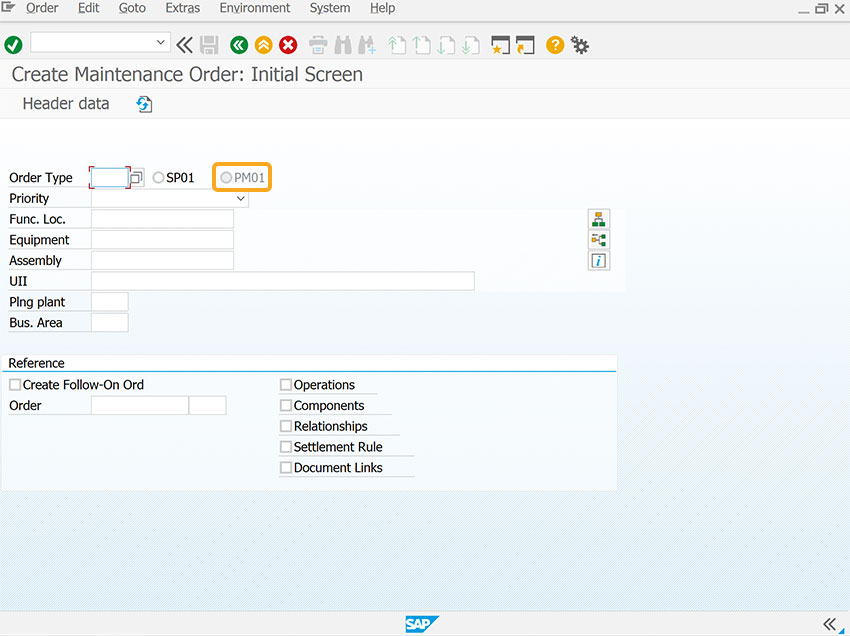The width and height of the screenshot is (850, 636).
Task: Click the Create New Session icon
Action: point(500,45)
